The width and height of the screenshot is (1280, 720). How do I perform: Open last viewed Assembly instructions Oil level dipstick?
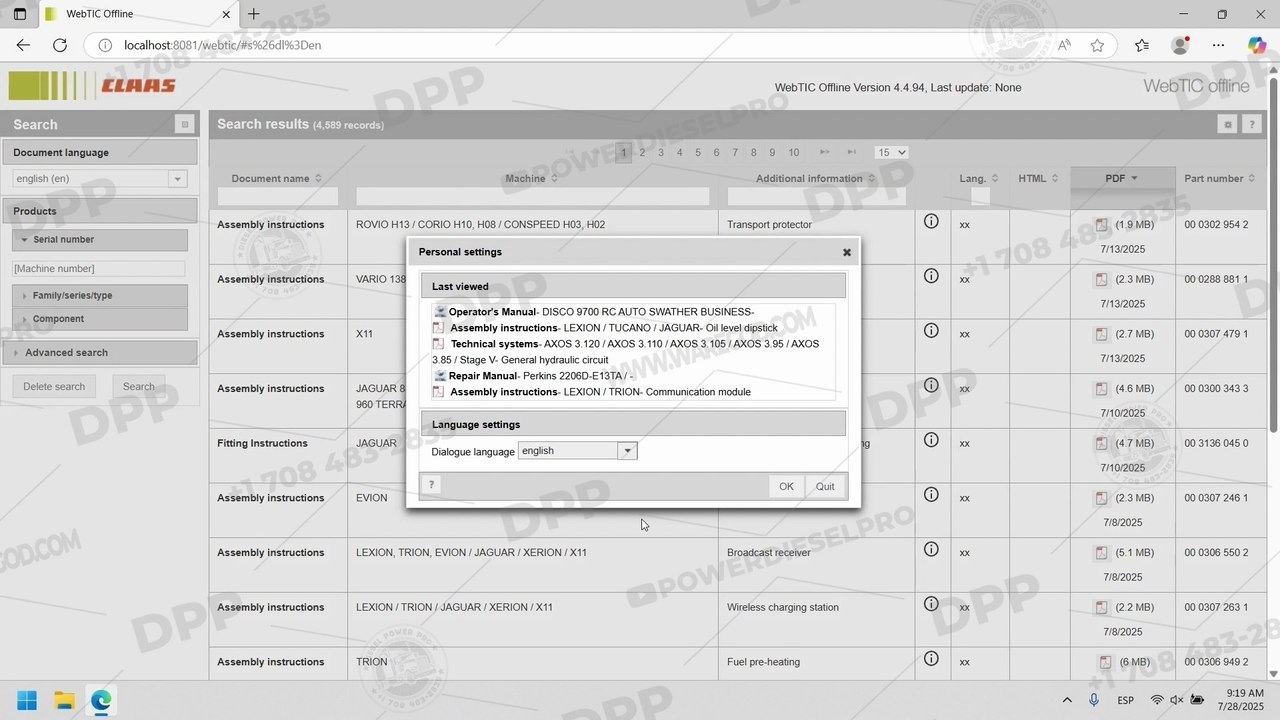(605, 328)
